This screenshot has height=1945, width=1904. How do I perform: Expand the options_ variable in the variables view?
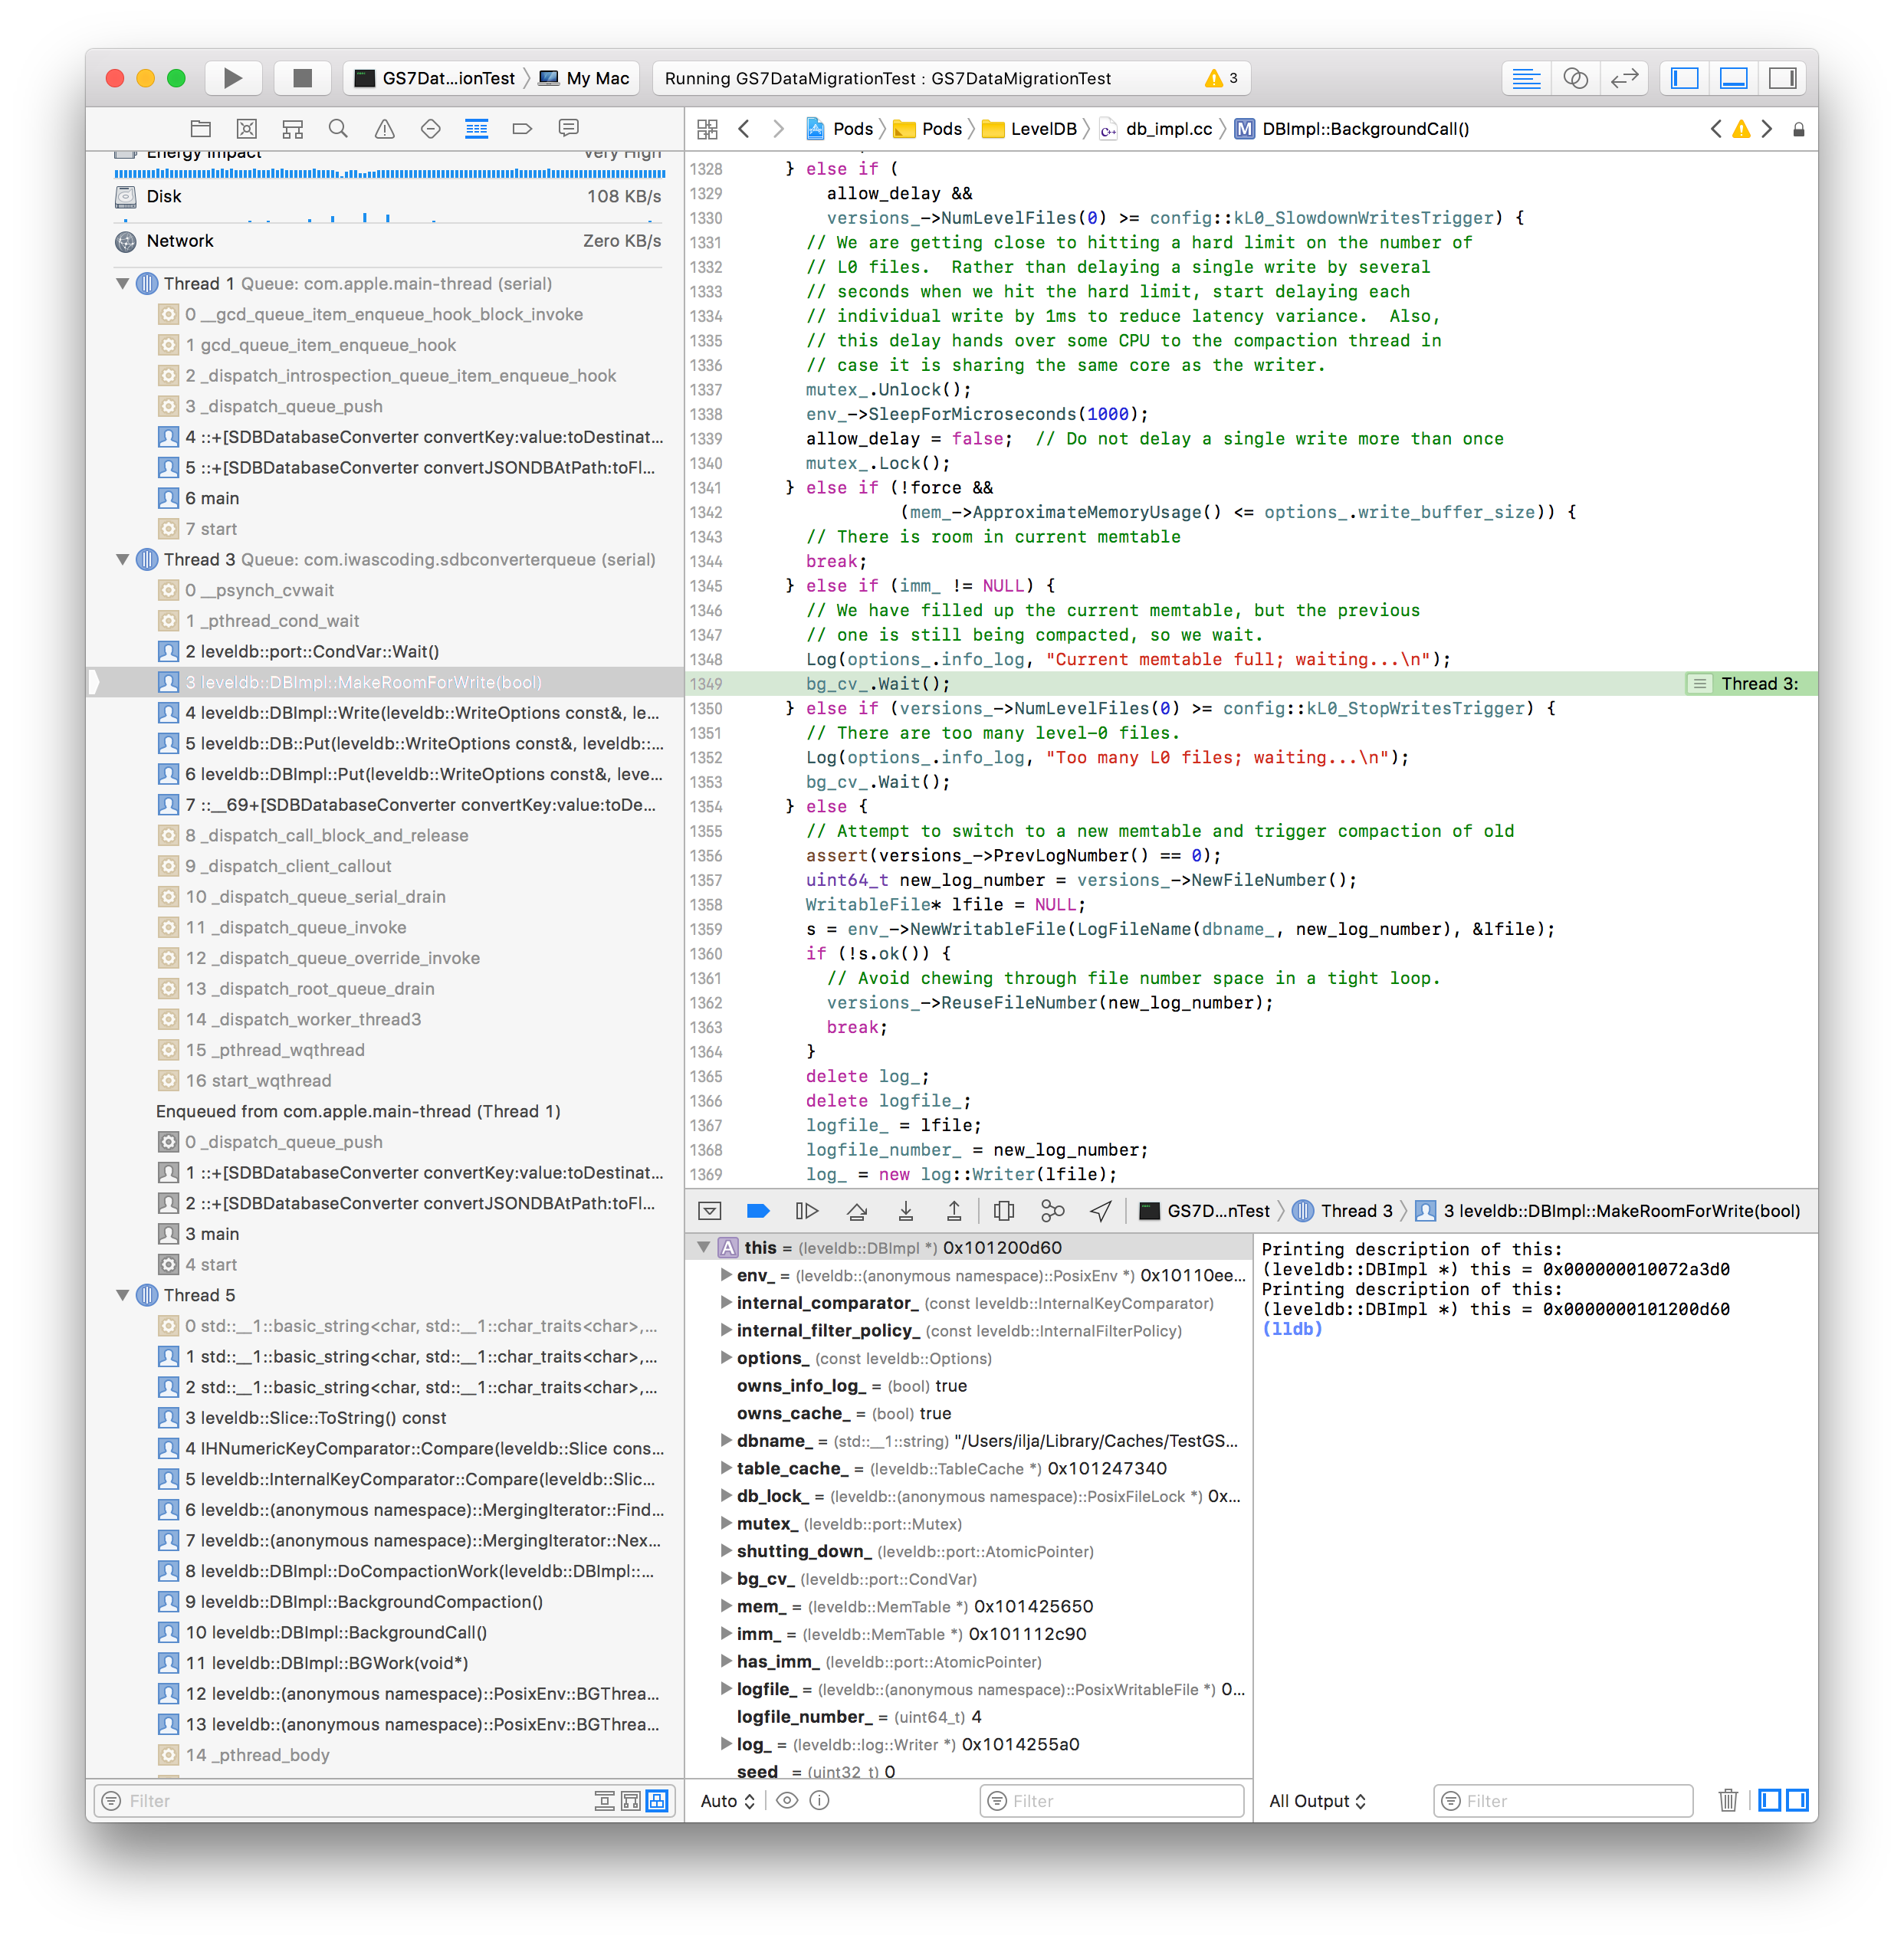[725, 1359]
